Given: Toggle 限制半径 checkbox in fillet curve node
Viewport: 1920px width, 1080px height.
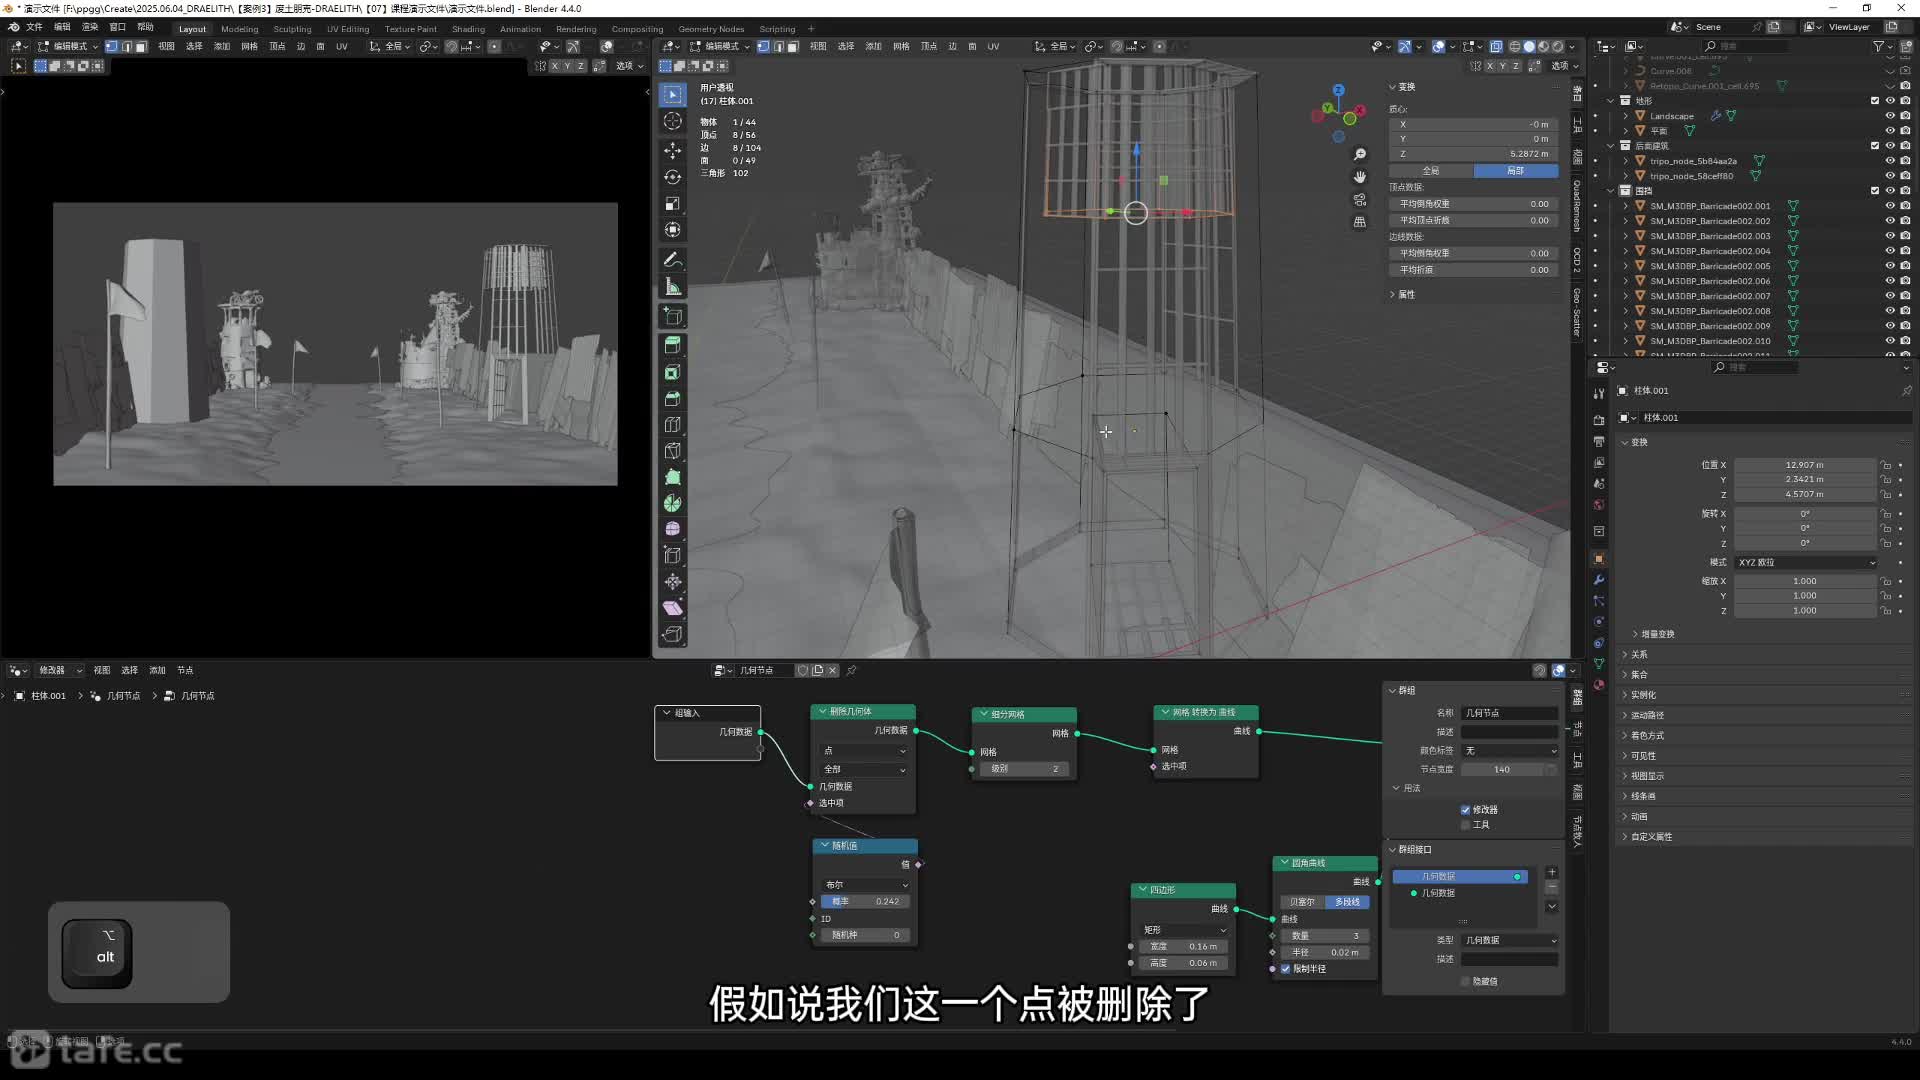Looking at the screenshot, I should coord(1286,969).
